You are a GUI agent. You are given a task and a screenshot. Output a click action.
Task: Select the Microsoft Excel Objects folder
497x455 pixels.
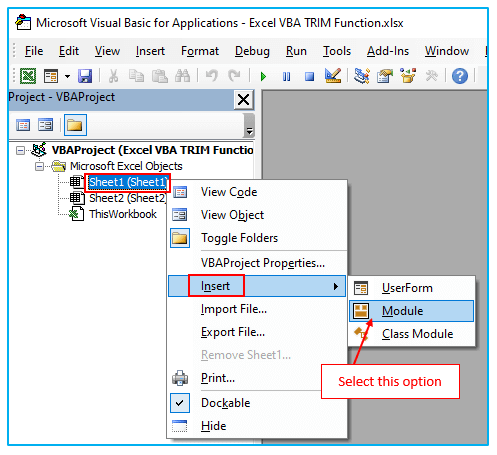[126, 166]
